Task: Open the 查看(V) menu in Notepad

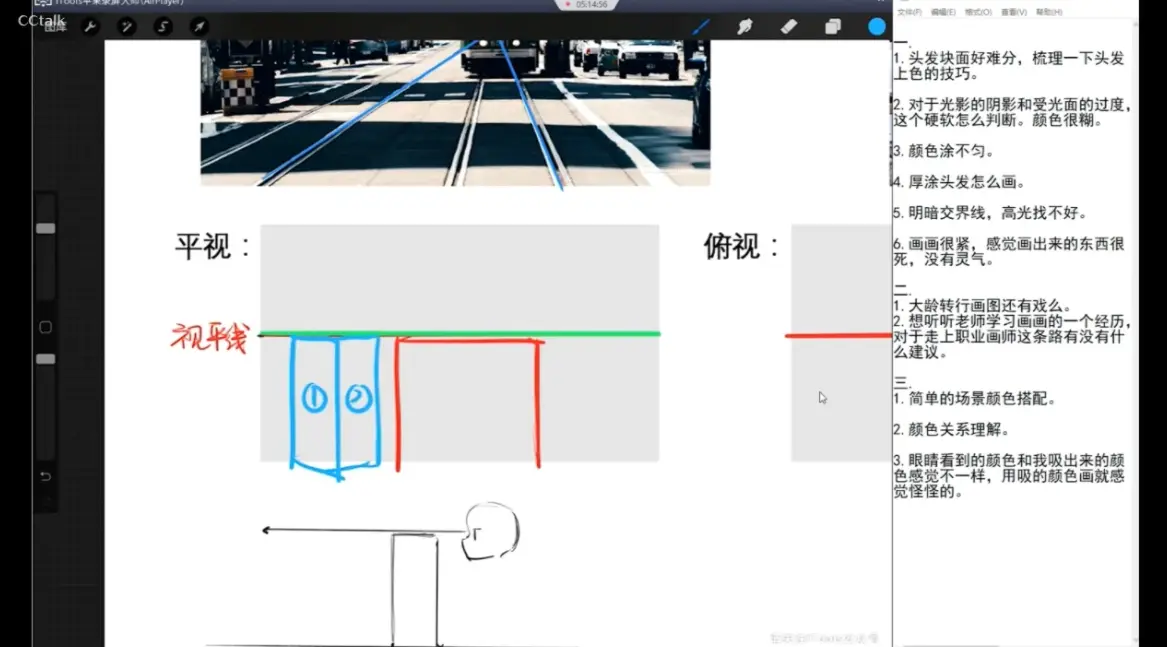Action: 1014,12
